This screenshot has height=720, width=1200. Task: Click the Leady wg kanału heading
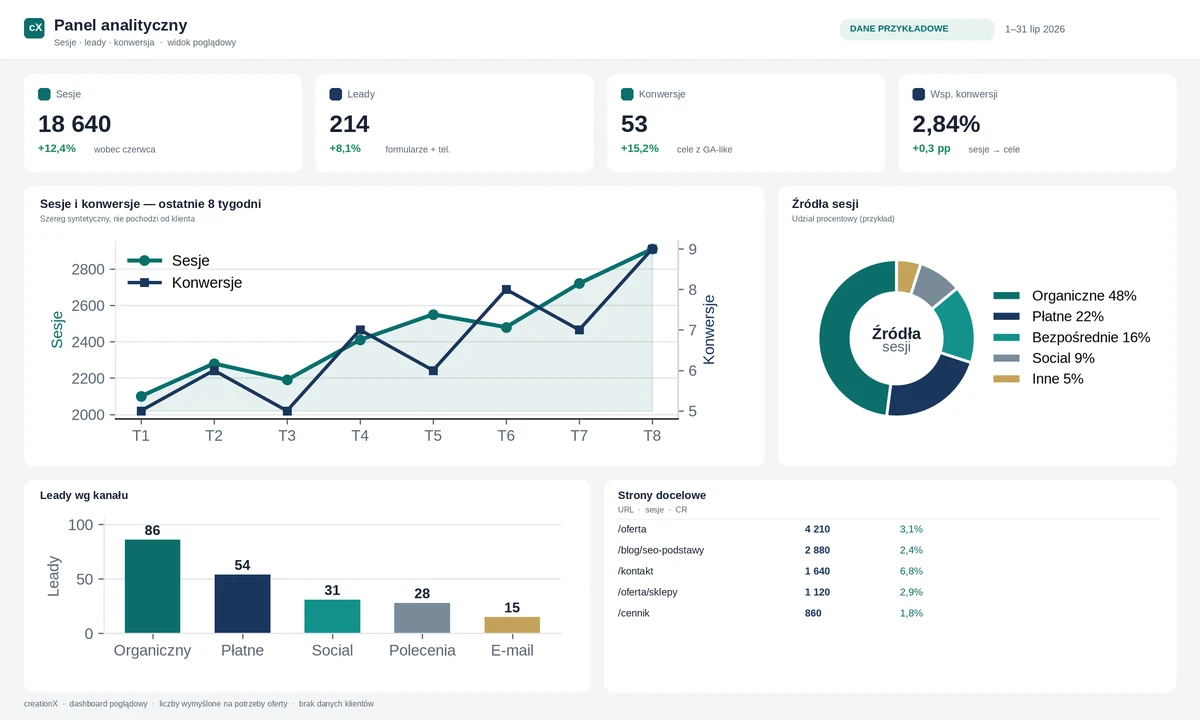[x=84, y=495]
